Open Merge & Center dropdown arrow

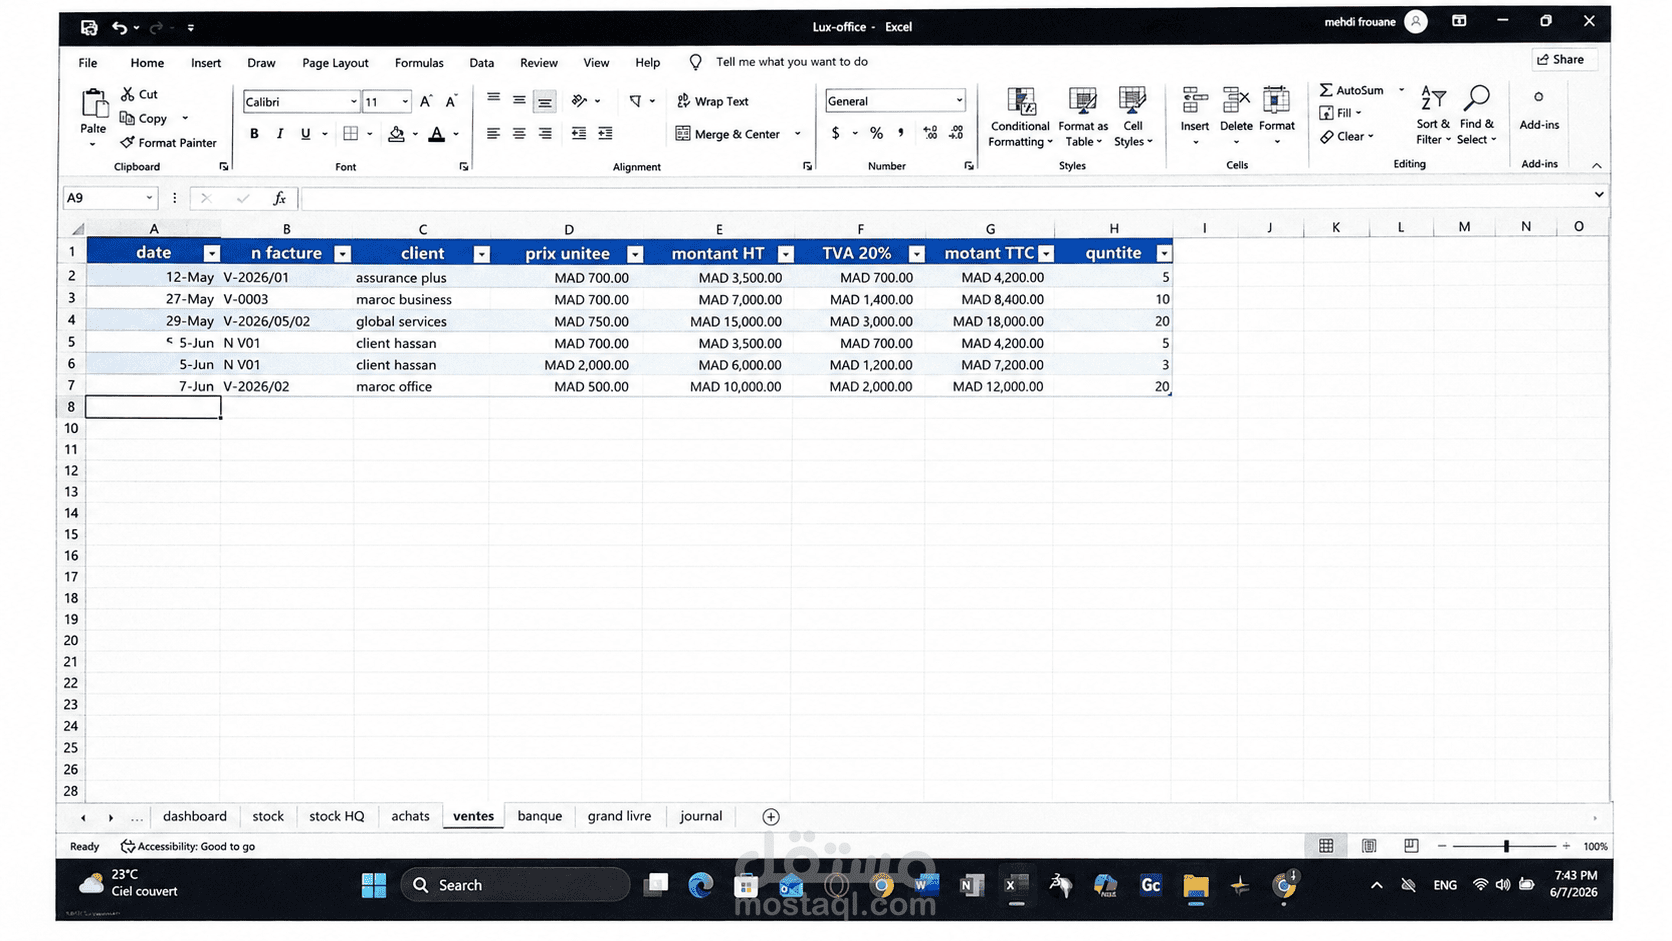click(798, 134)
